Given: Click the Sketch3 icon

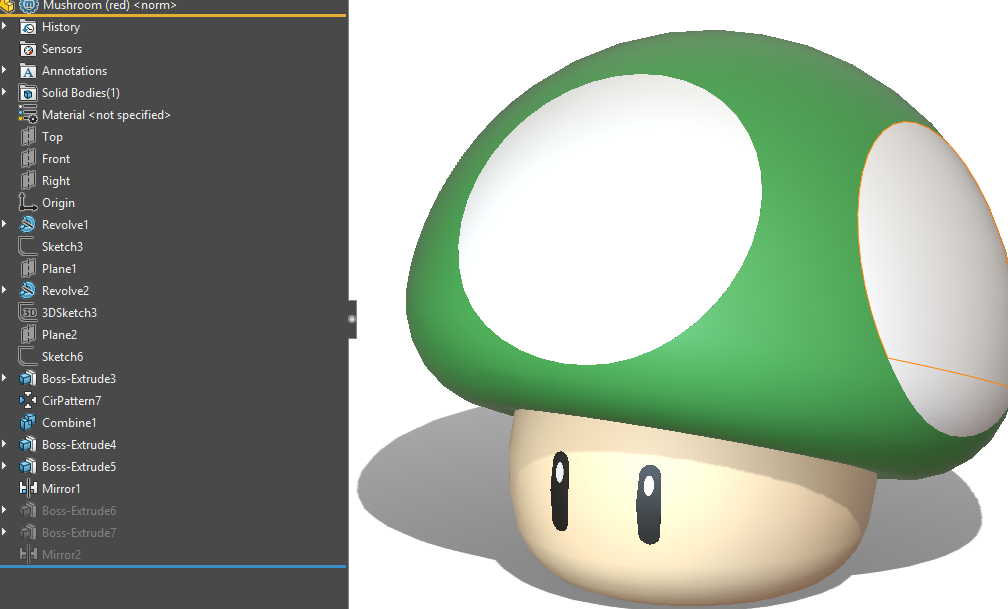Looking at the screenshot, I should pos(28,246).
